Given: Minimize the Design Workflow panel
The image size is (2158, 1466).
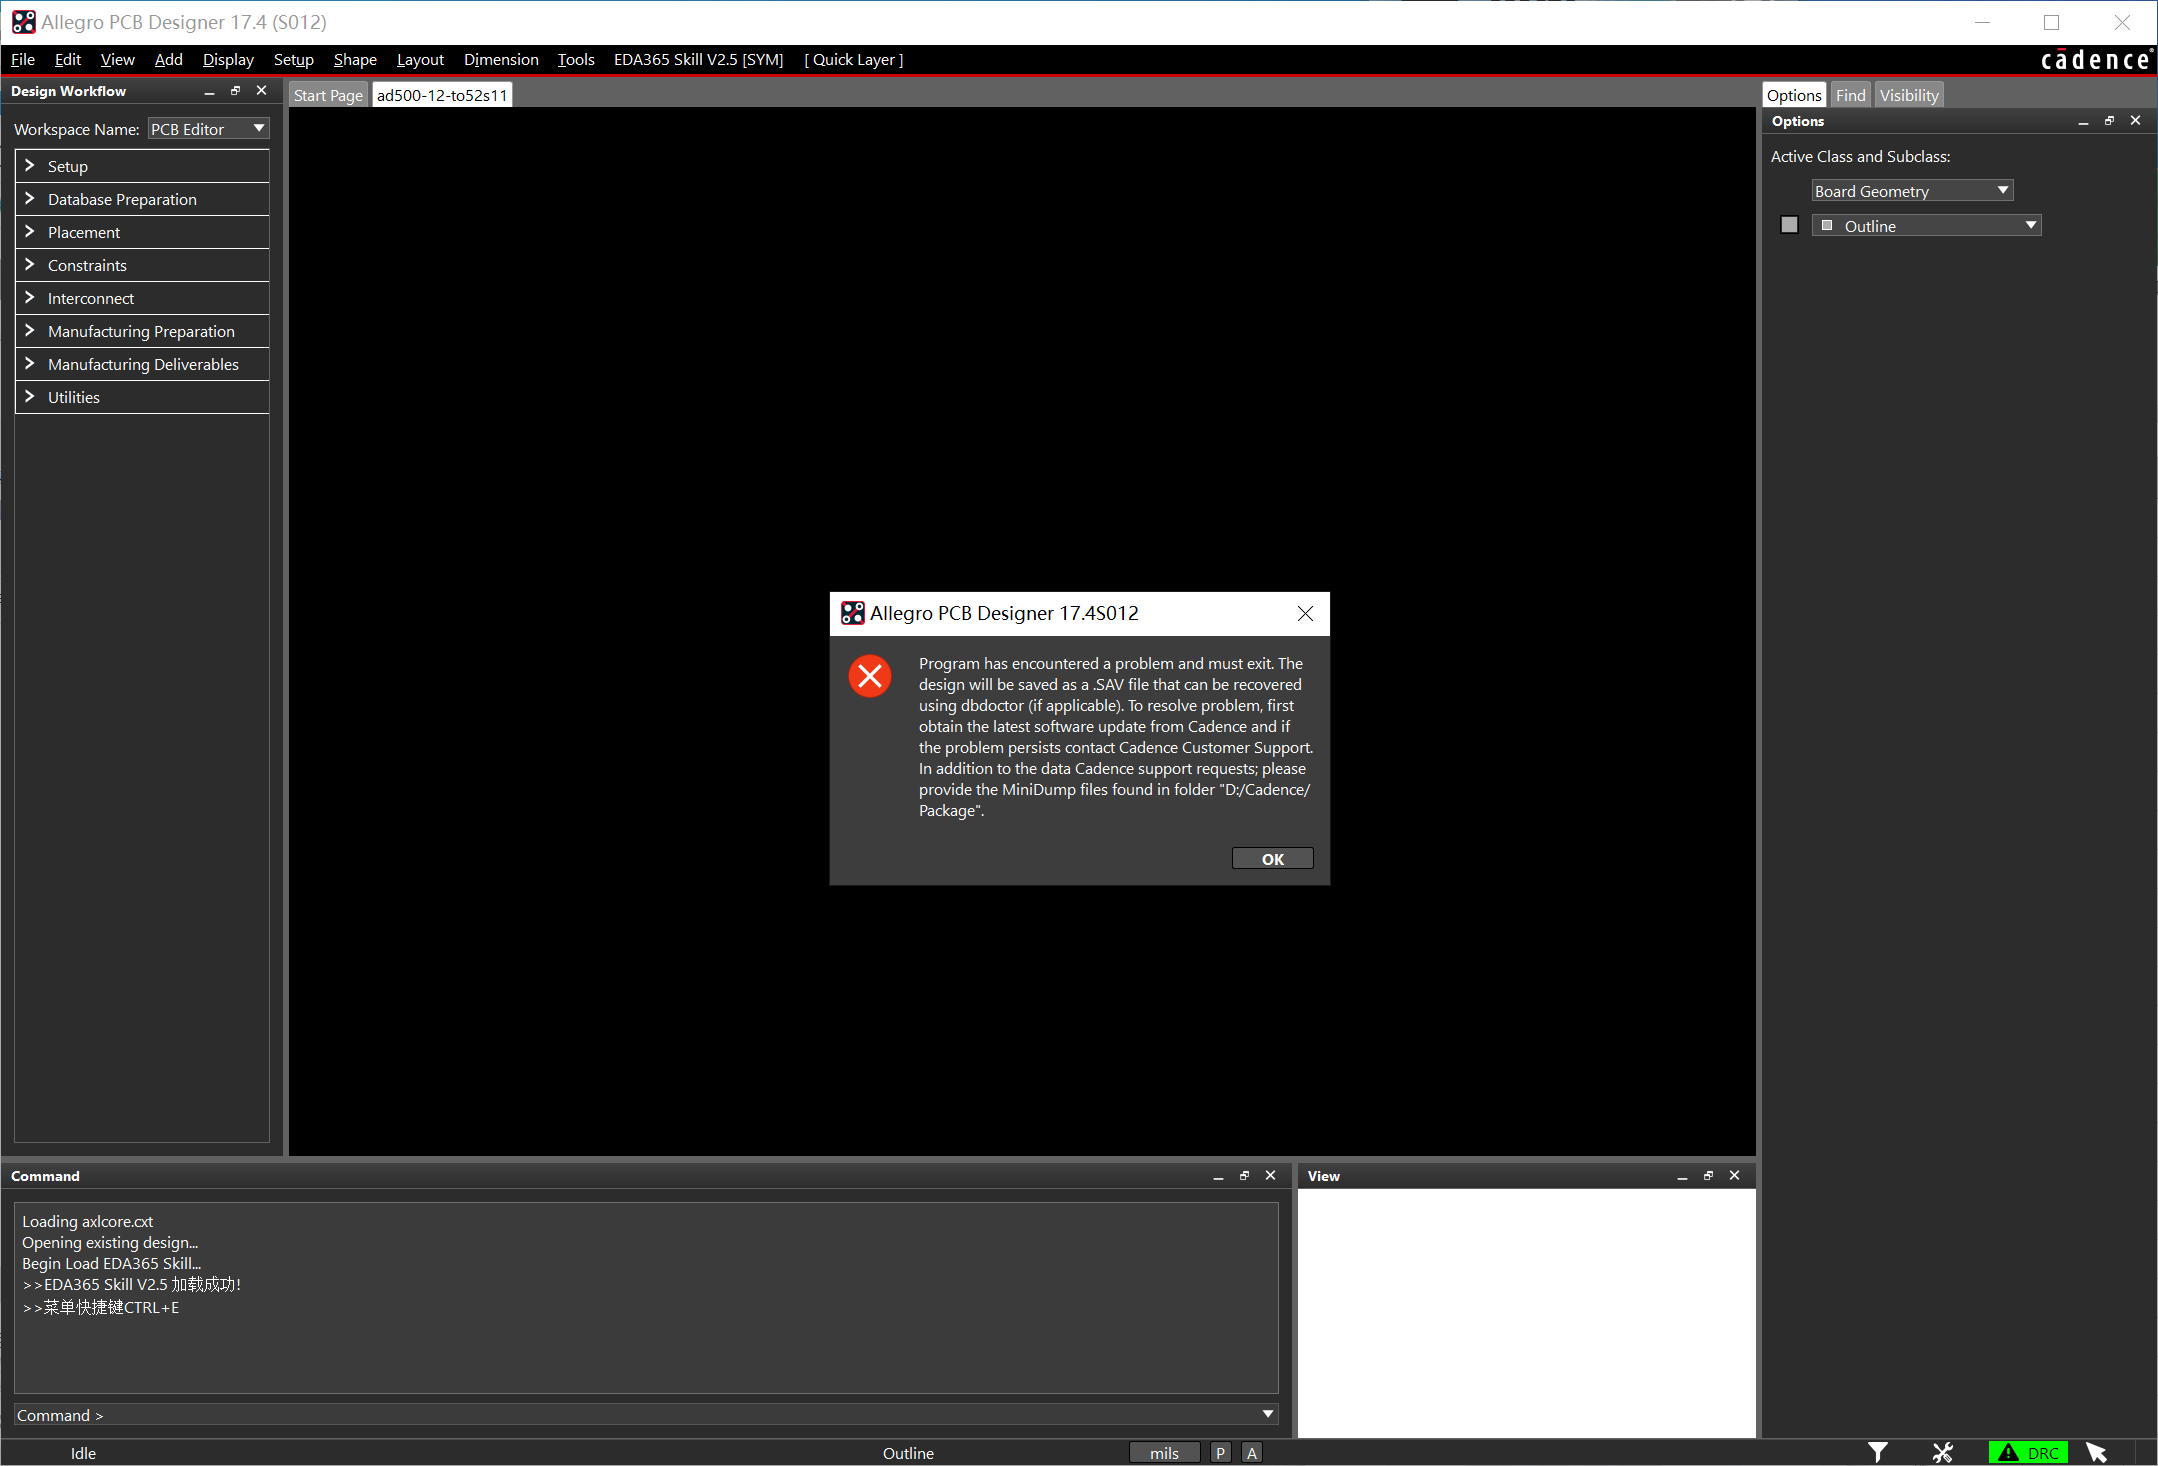Looking at the screenshot, I should coord(209,91).
